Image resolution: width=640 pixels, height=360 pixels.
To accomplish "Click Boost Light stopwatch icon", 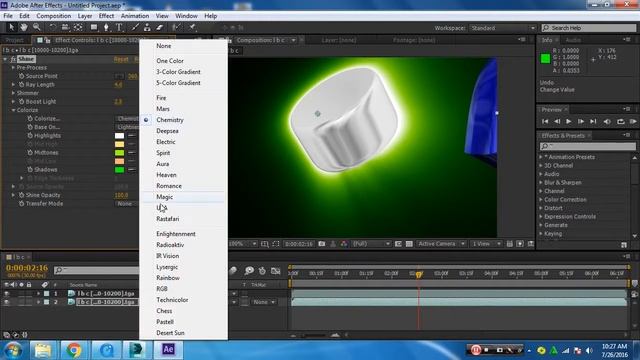I will click(21, 102).
